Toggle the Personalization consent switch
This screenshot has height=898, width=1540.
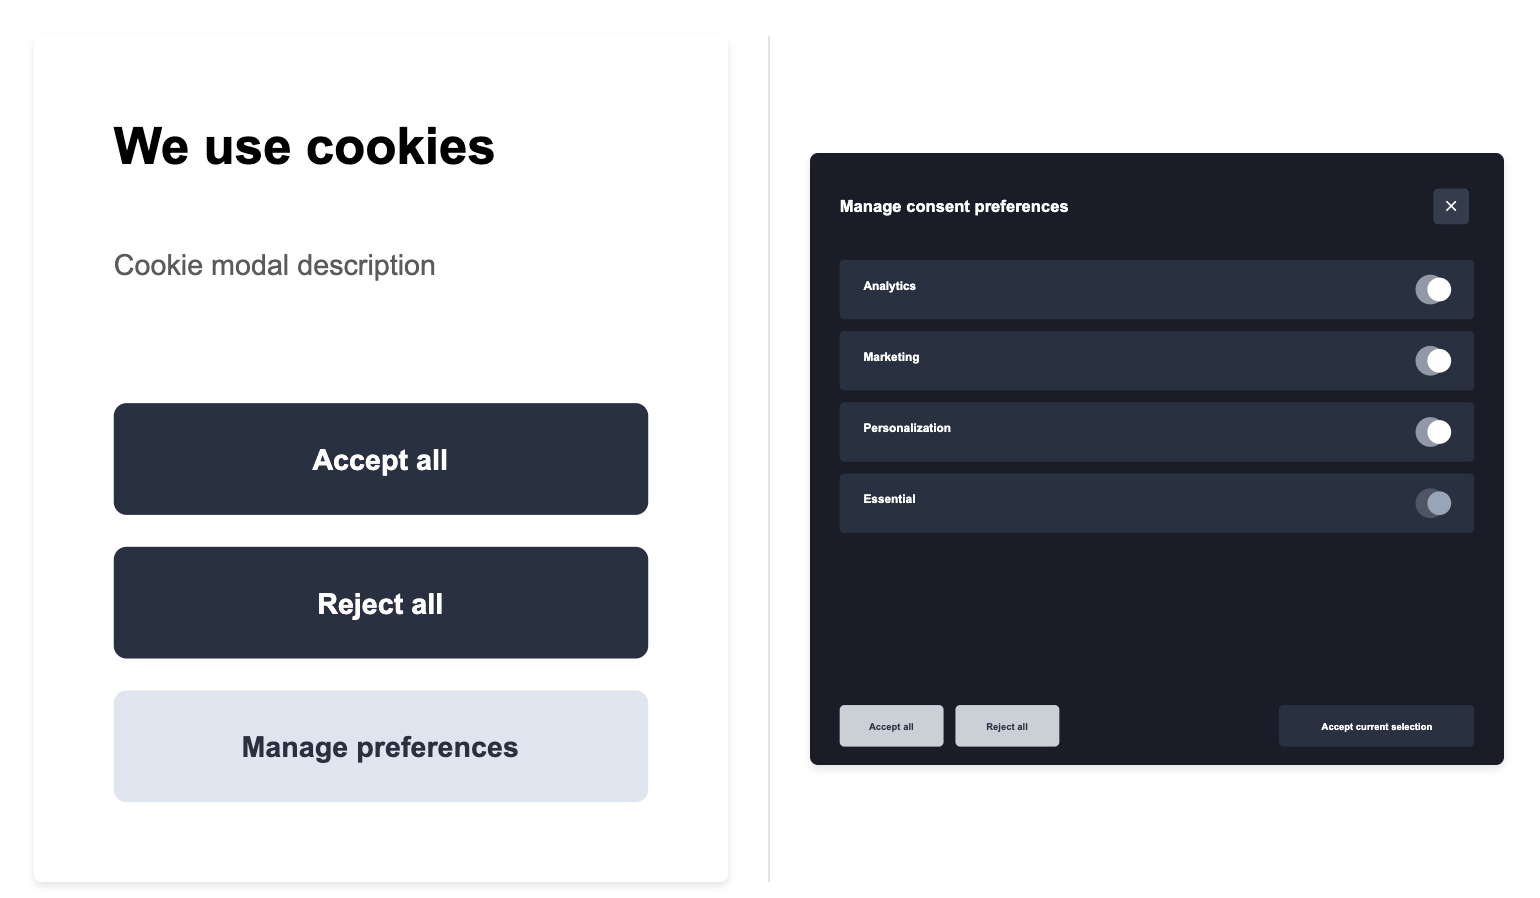[1432, 432]
